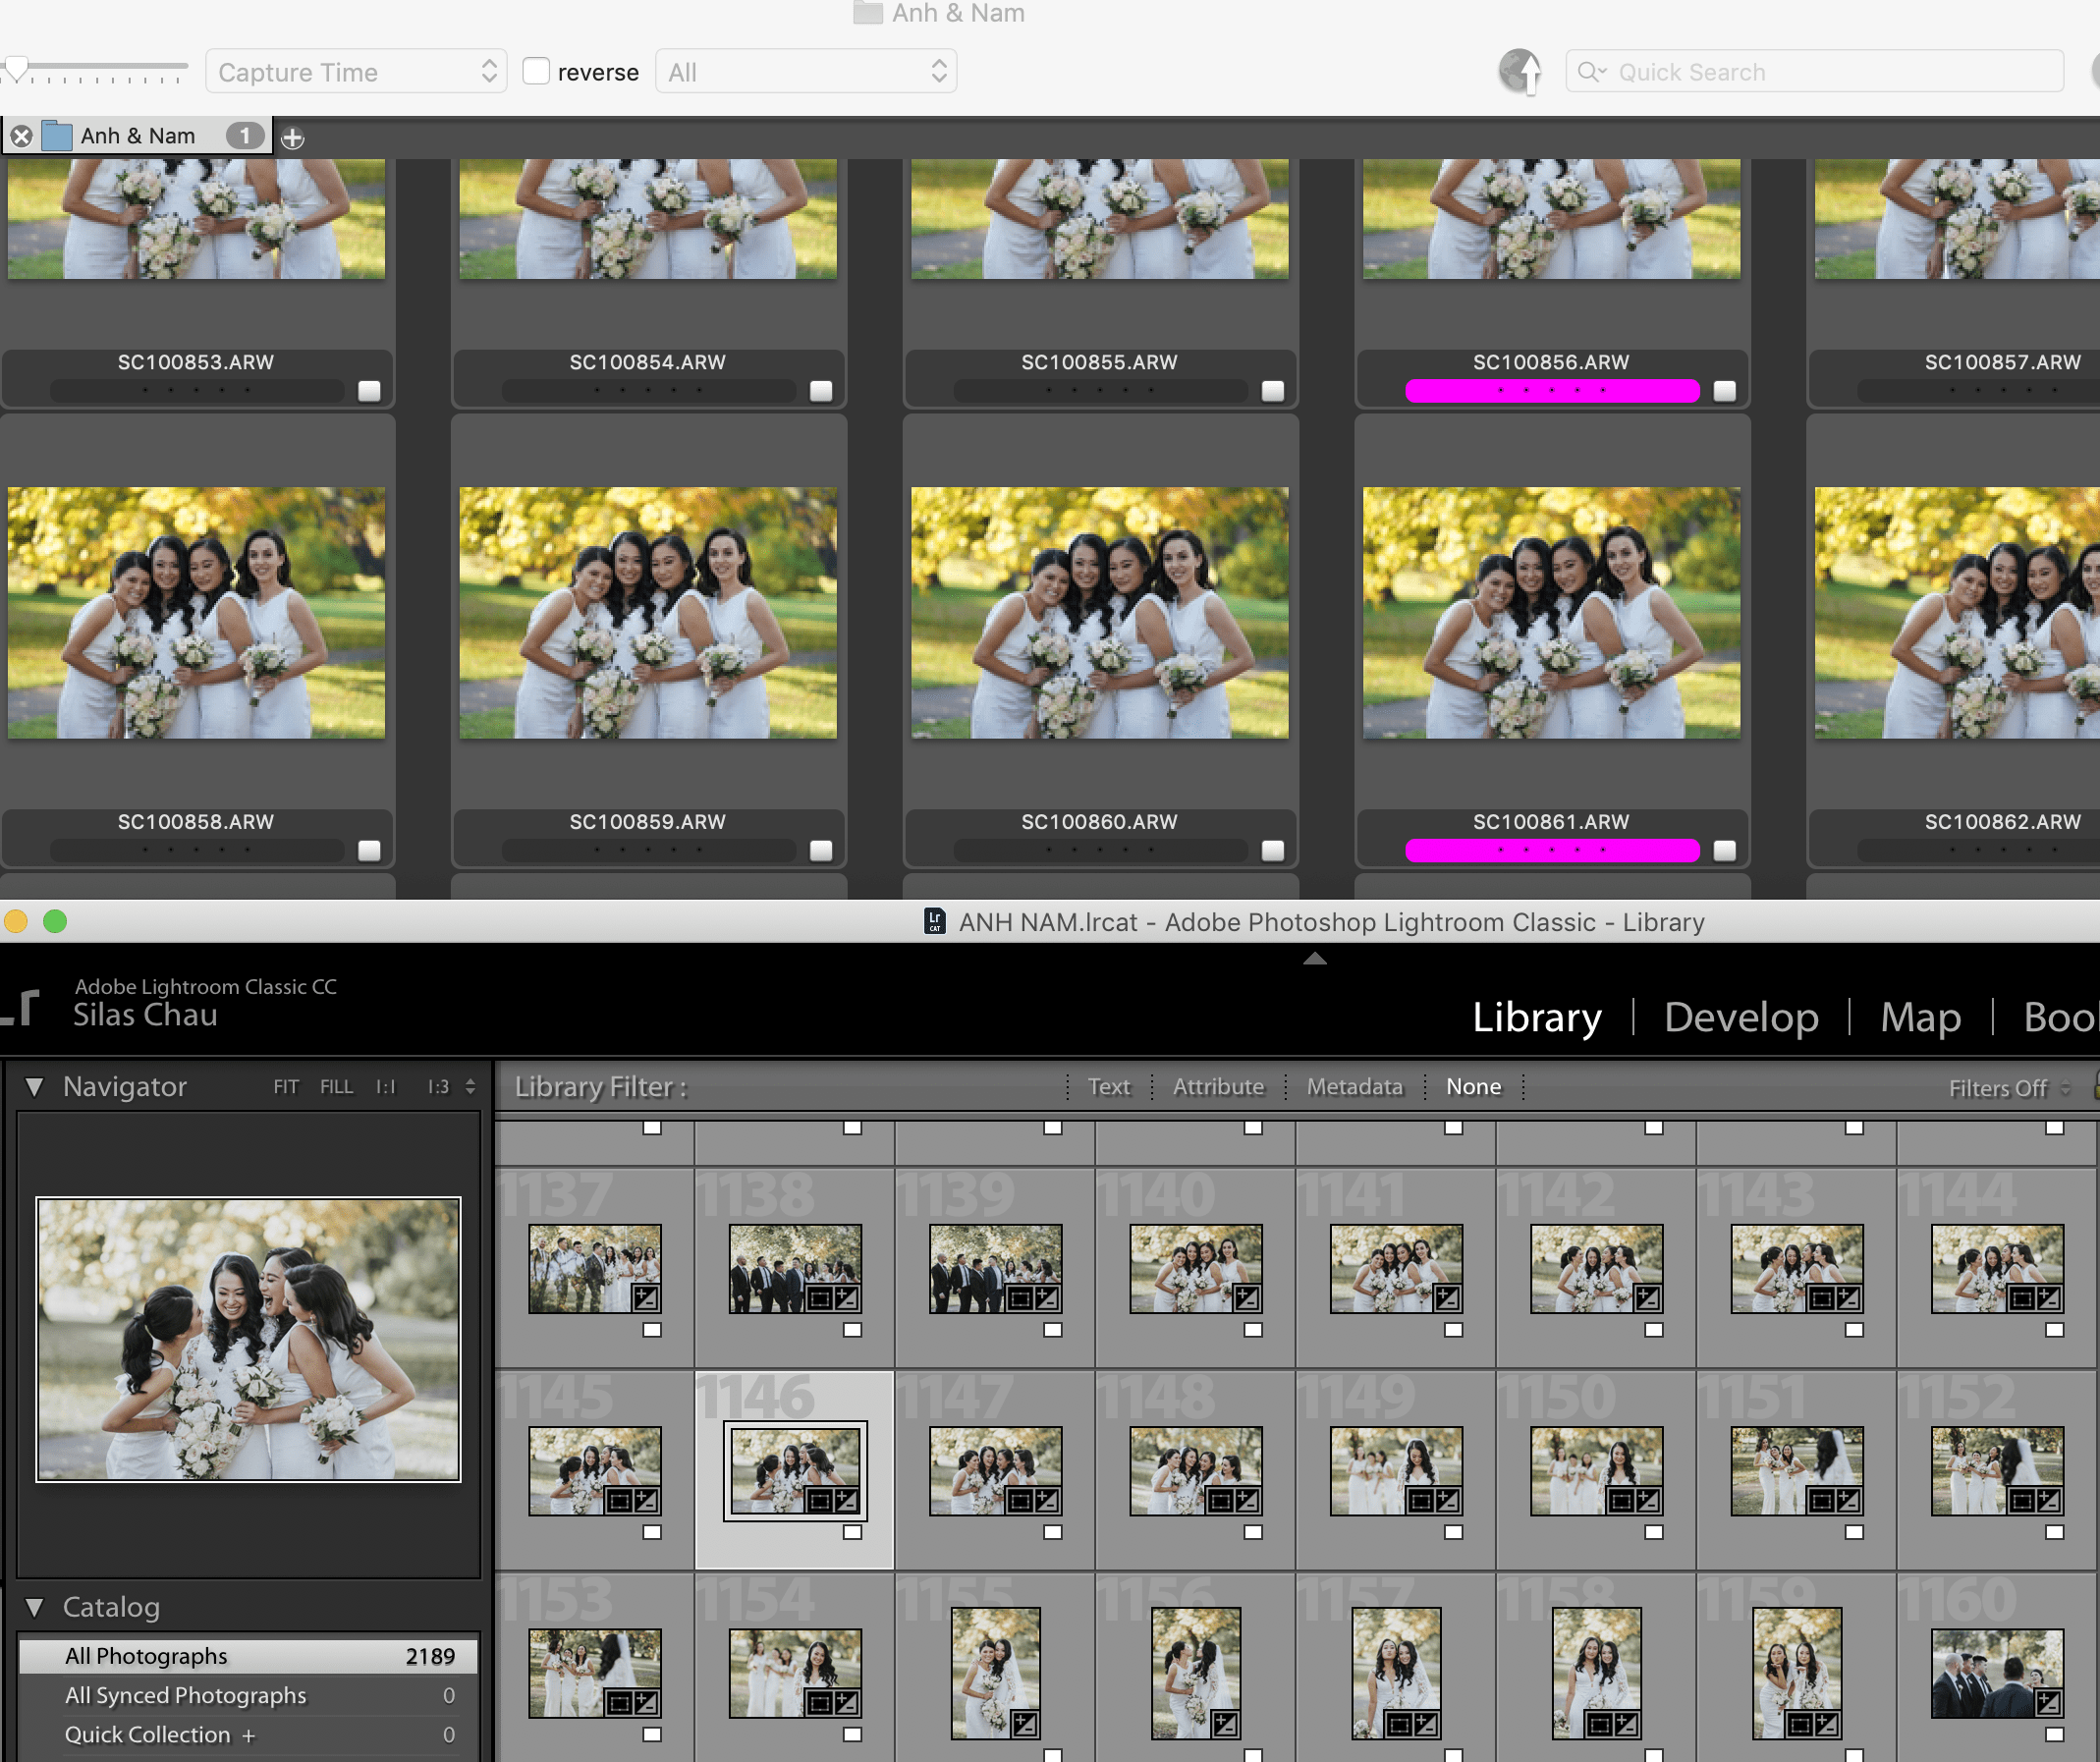2100x1762 pixels.
Task: Collapse the Catalog panel
Action: pyautogui.click(x=35, y=1607)
